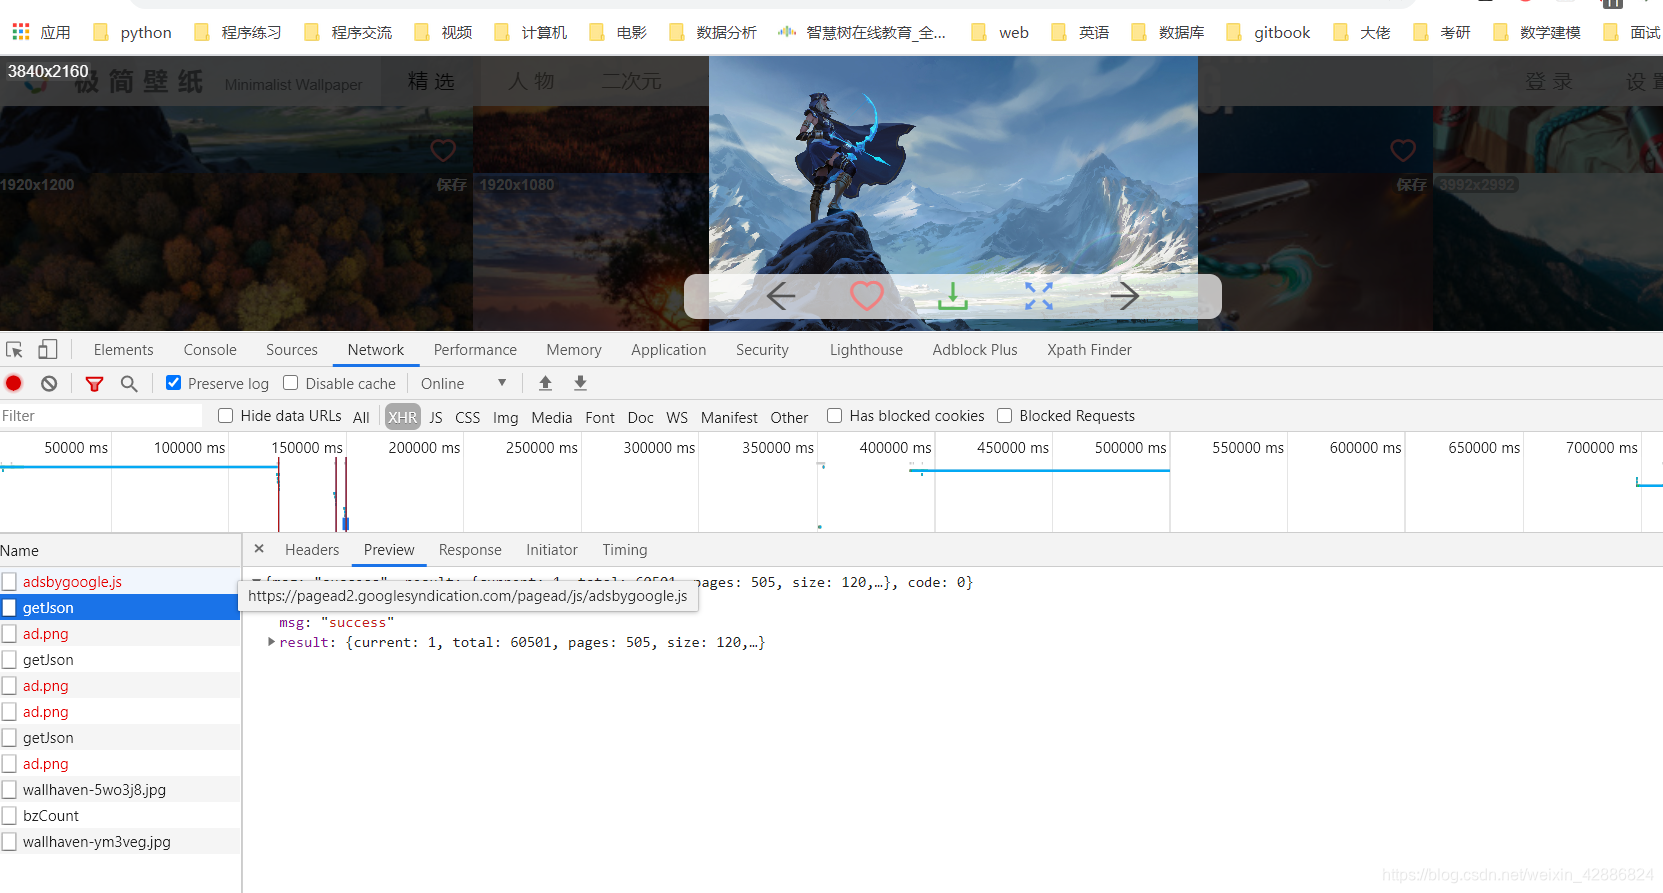Toggle the red filter funnel icon
The width and height of the screenshot is (1663, 893).
click(x=95, y=383)
